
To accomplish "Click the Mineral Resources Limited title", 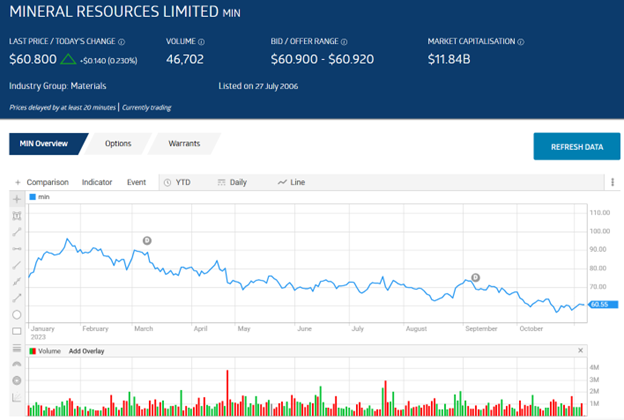I will point(114,12).
